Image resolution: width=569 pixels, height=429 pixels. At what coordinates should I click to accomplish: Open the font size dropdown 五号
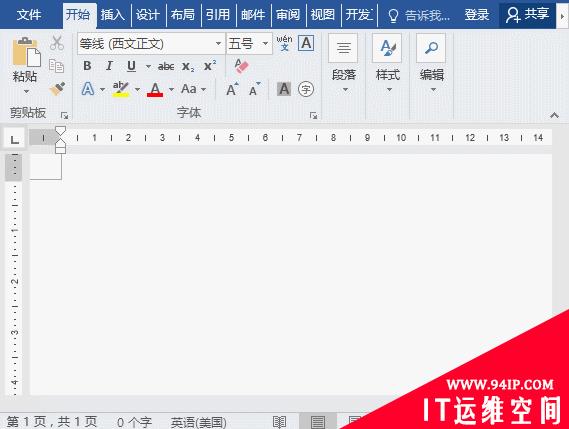pyautogui.click(x=249, y=44)
